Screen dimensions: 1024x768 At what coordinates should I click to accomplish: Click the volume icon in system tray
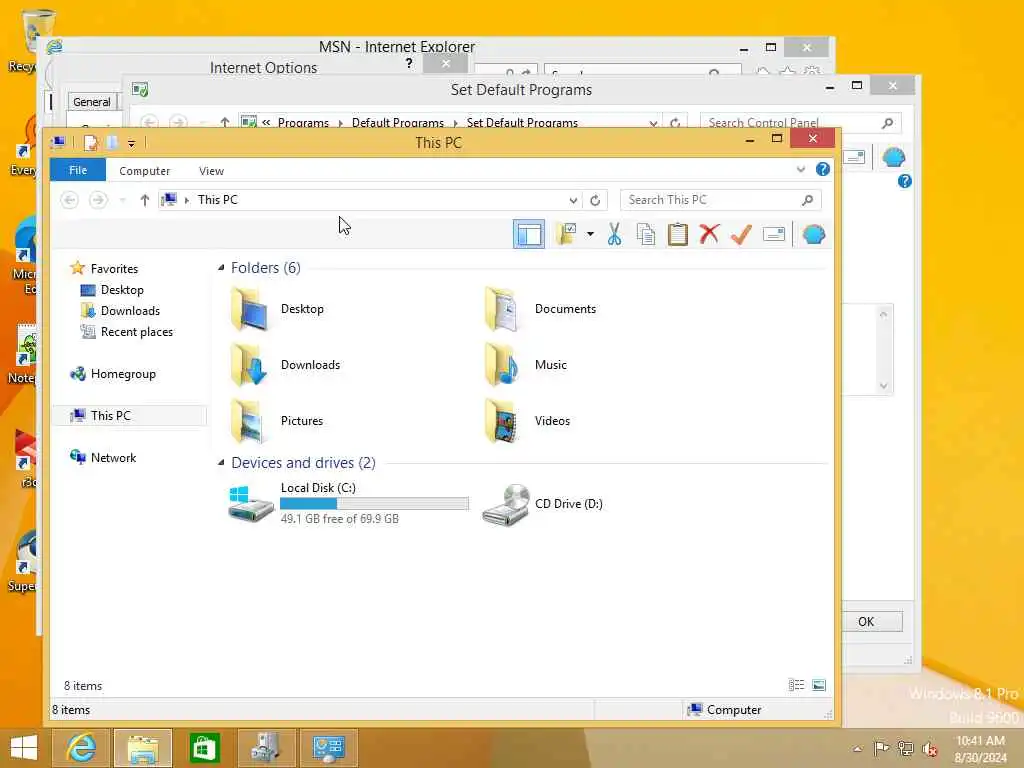[x=929, y=748]
